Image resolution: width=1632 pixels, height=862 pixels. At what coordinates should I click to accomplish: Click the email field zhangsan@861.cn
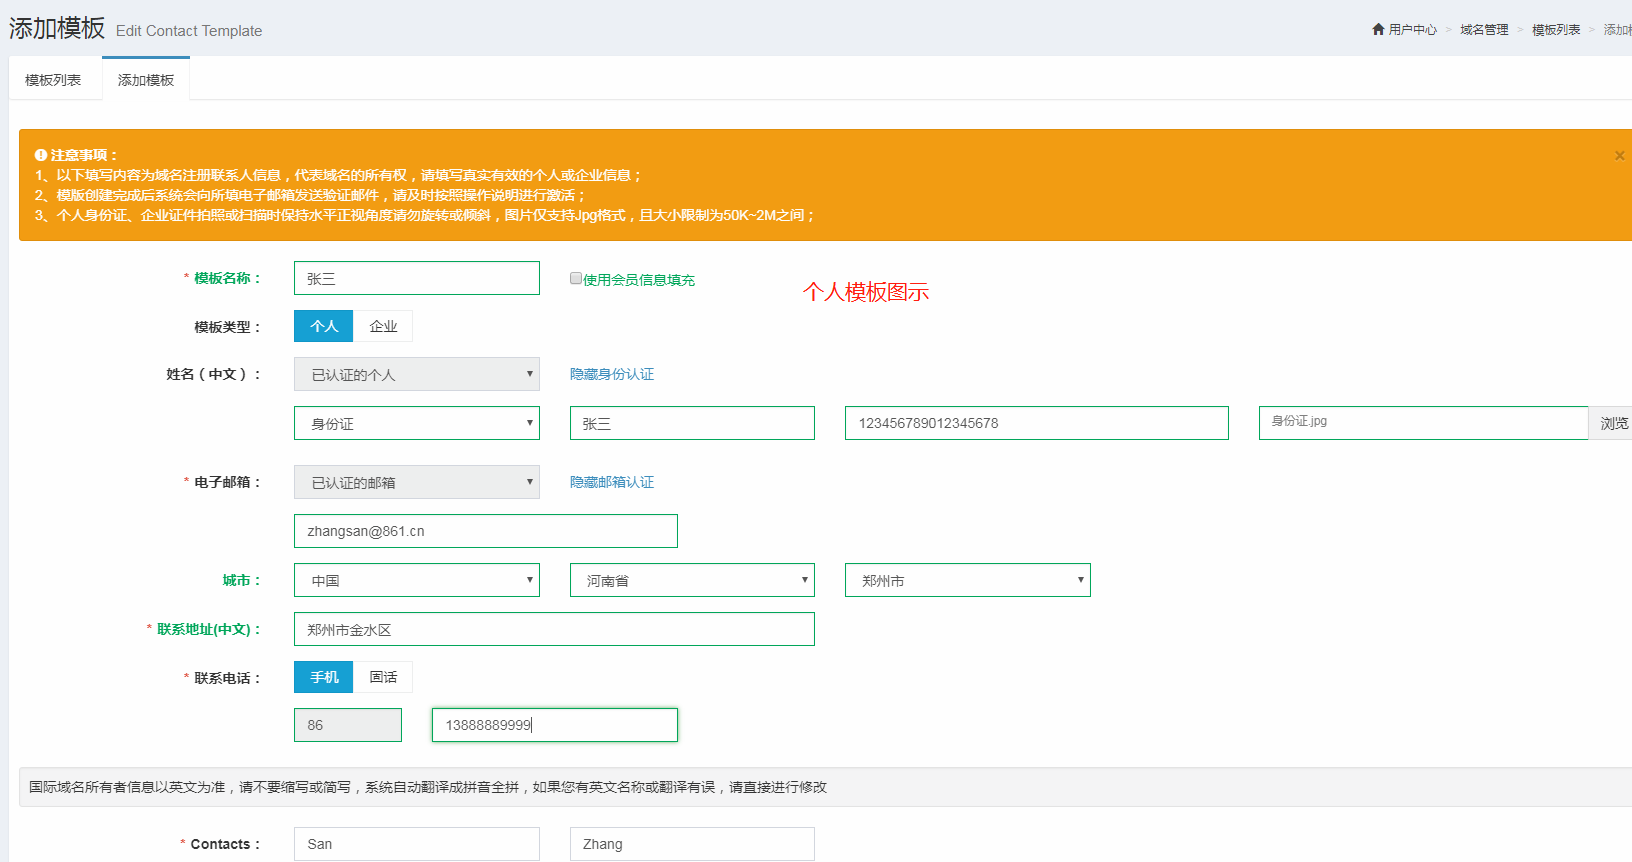pyautogui.click(x=486, y=531)
